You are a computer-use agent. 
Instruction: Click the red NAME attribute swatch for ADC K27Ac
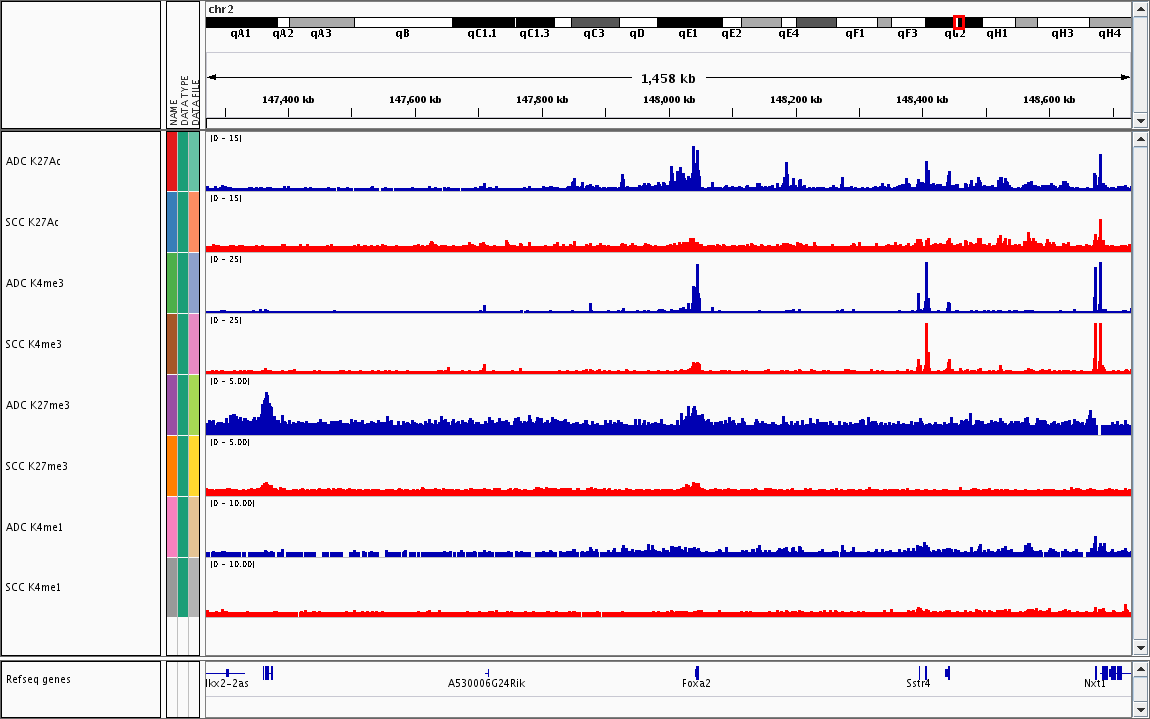tap(172, 161)
